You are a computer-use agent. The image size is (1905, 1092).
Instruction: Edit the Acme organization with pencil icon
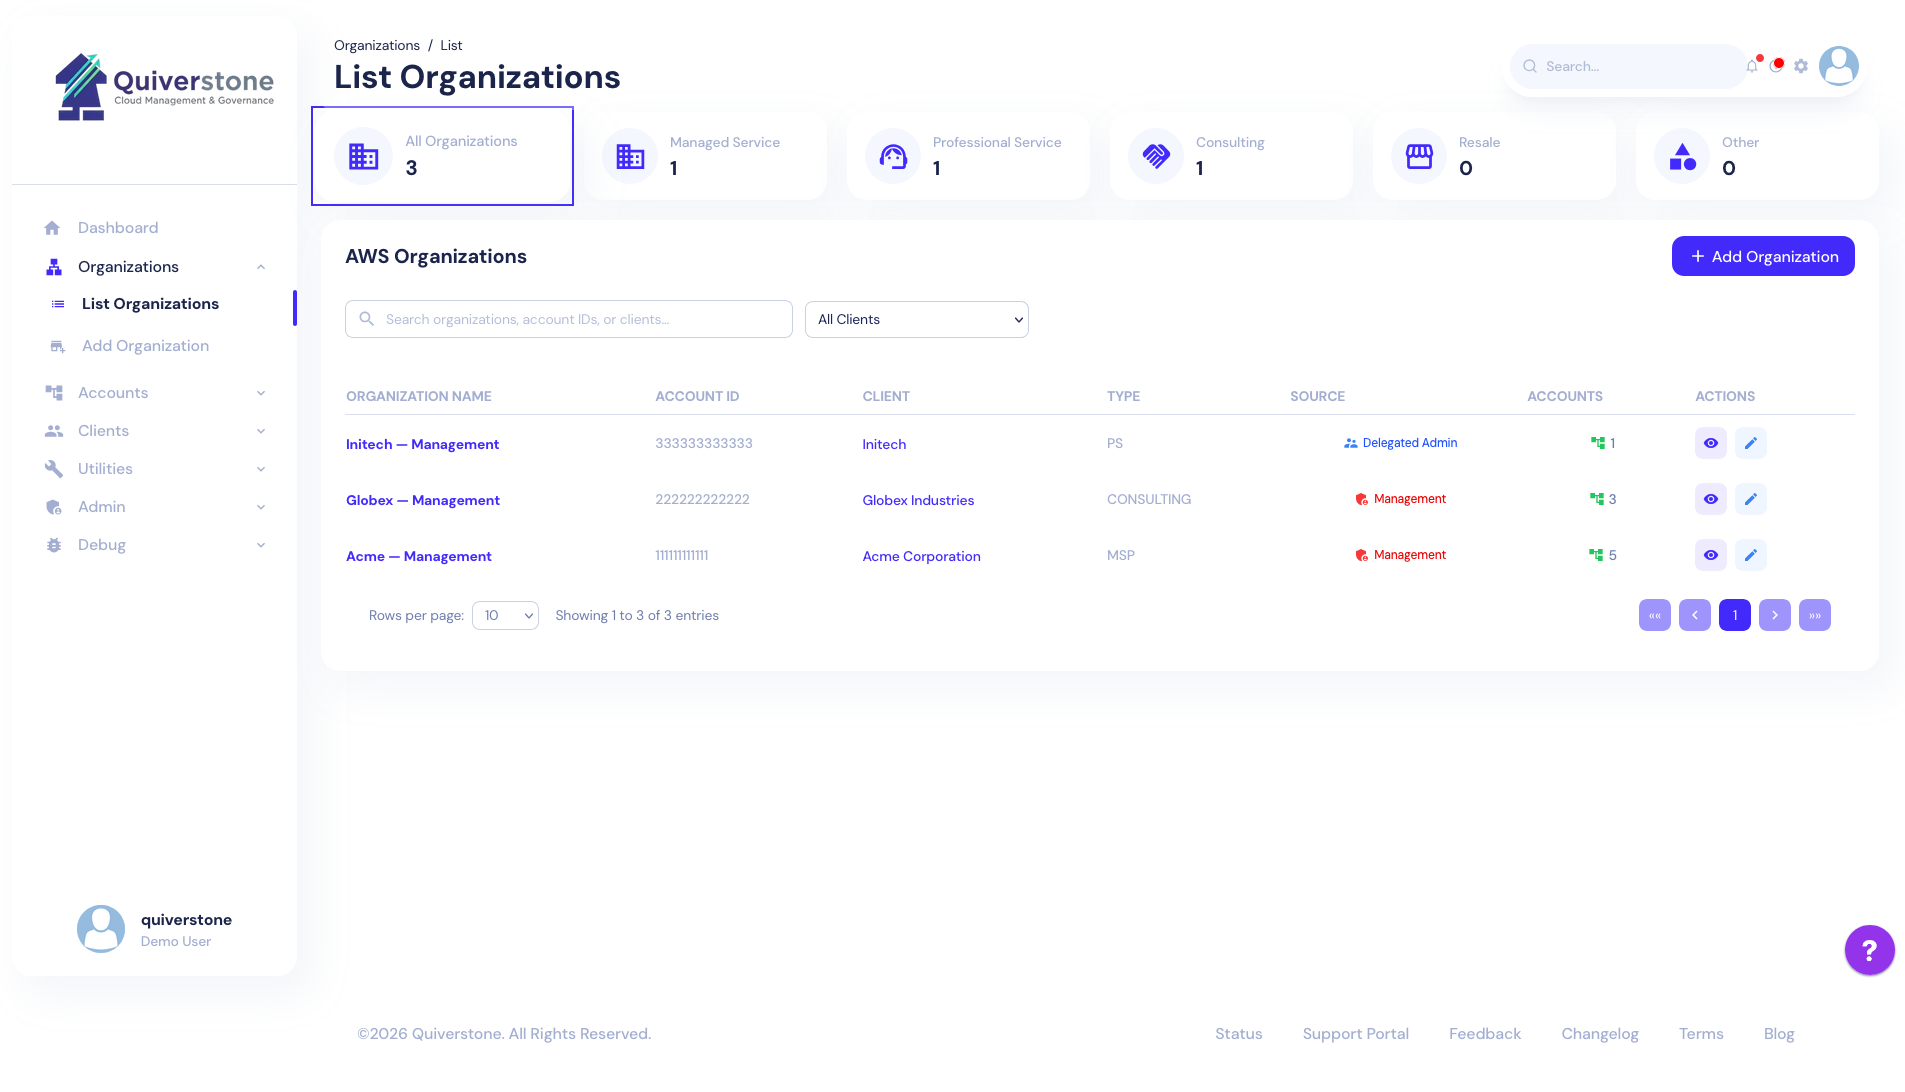point(1750,555)
